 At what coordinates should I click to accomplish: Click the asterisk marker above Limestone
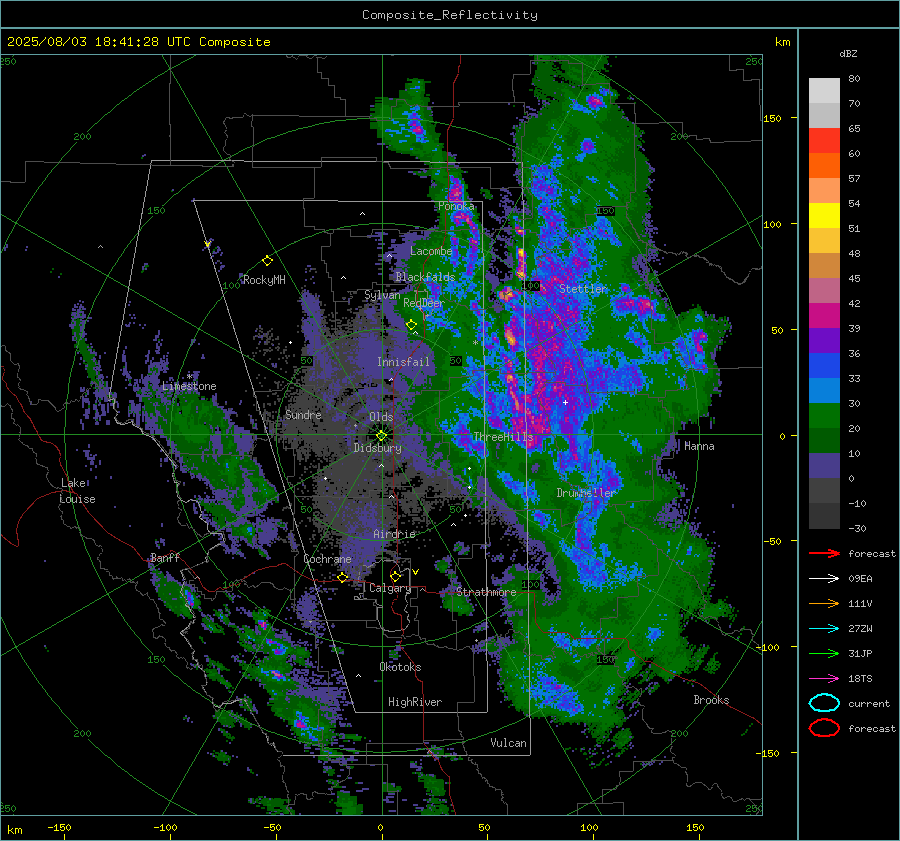tap(189, 376)
